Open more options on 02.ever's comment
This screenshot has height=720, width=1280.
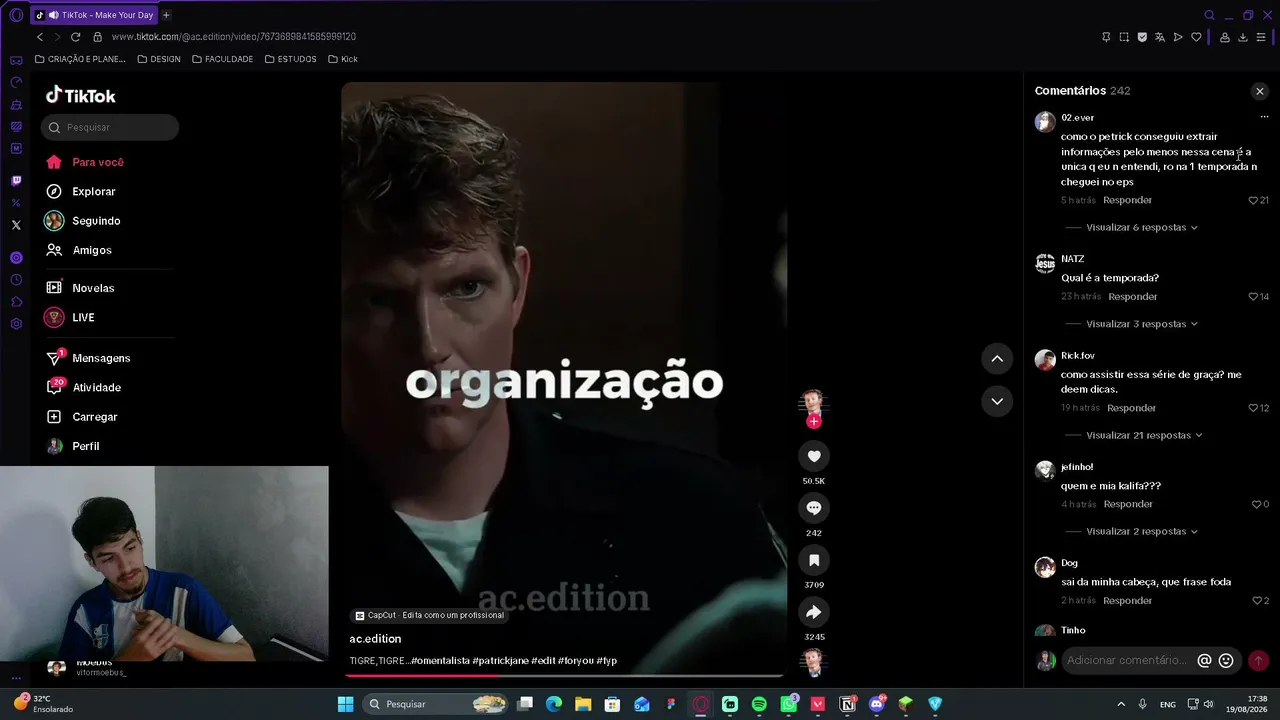pos(1264,117)
